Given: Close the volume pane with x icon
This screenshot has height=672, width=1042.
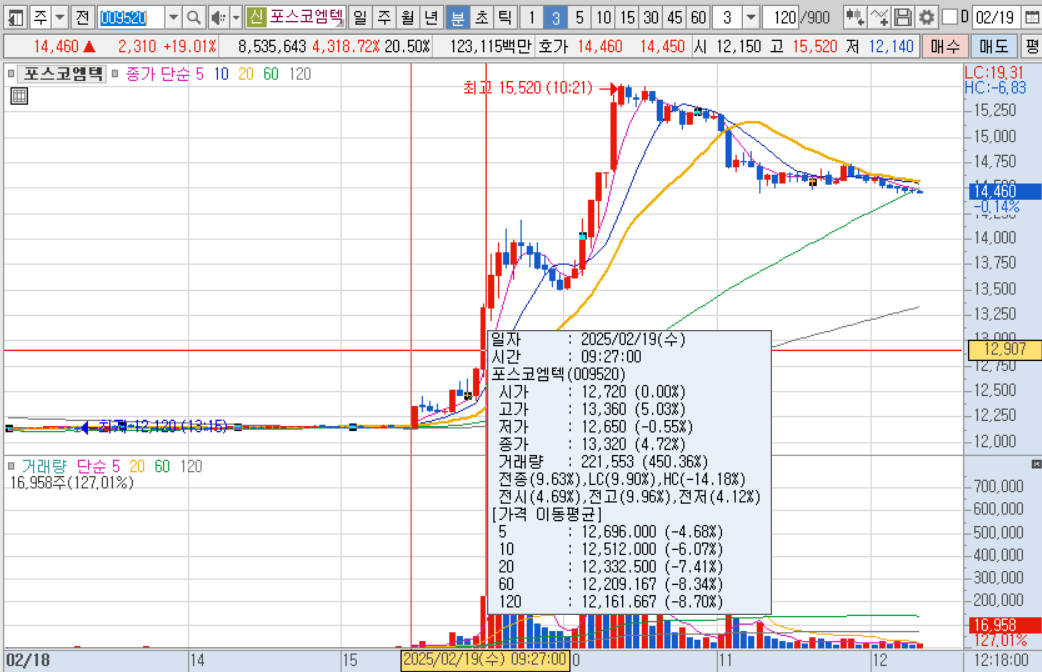Looking at the screenshot, I should (x=1036, y=463).
